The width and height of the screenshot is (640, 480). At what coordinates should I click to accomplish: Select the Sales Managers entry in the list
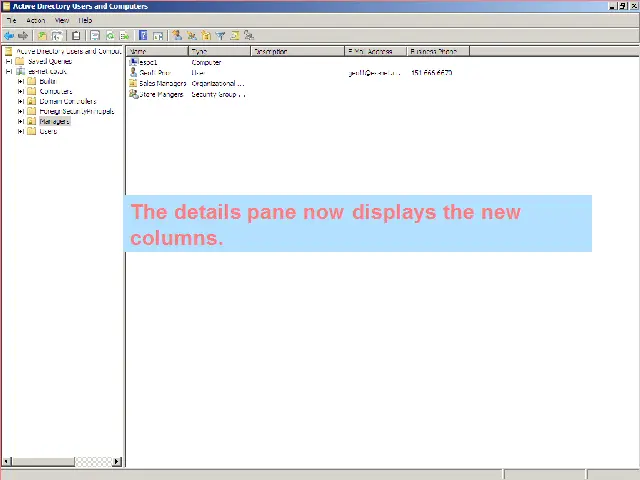[x=162, y=83]
